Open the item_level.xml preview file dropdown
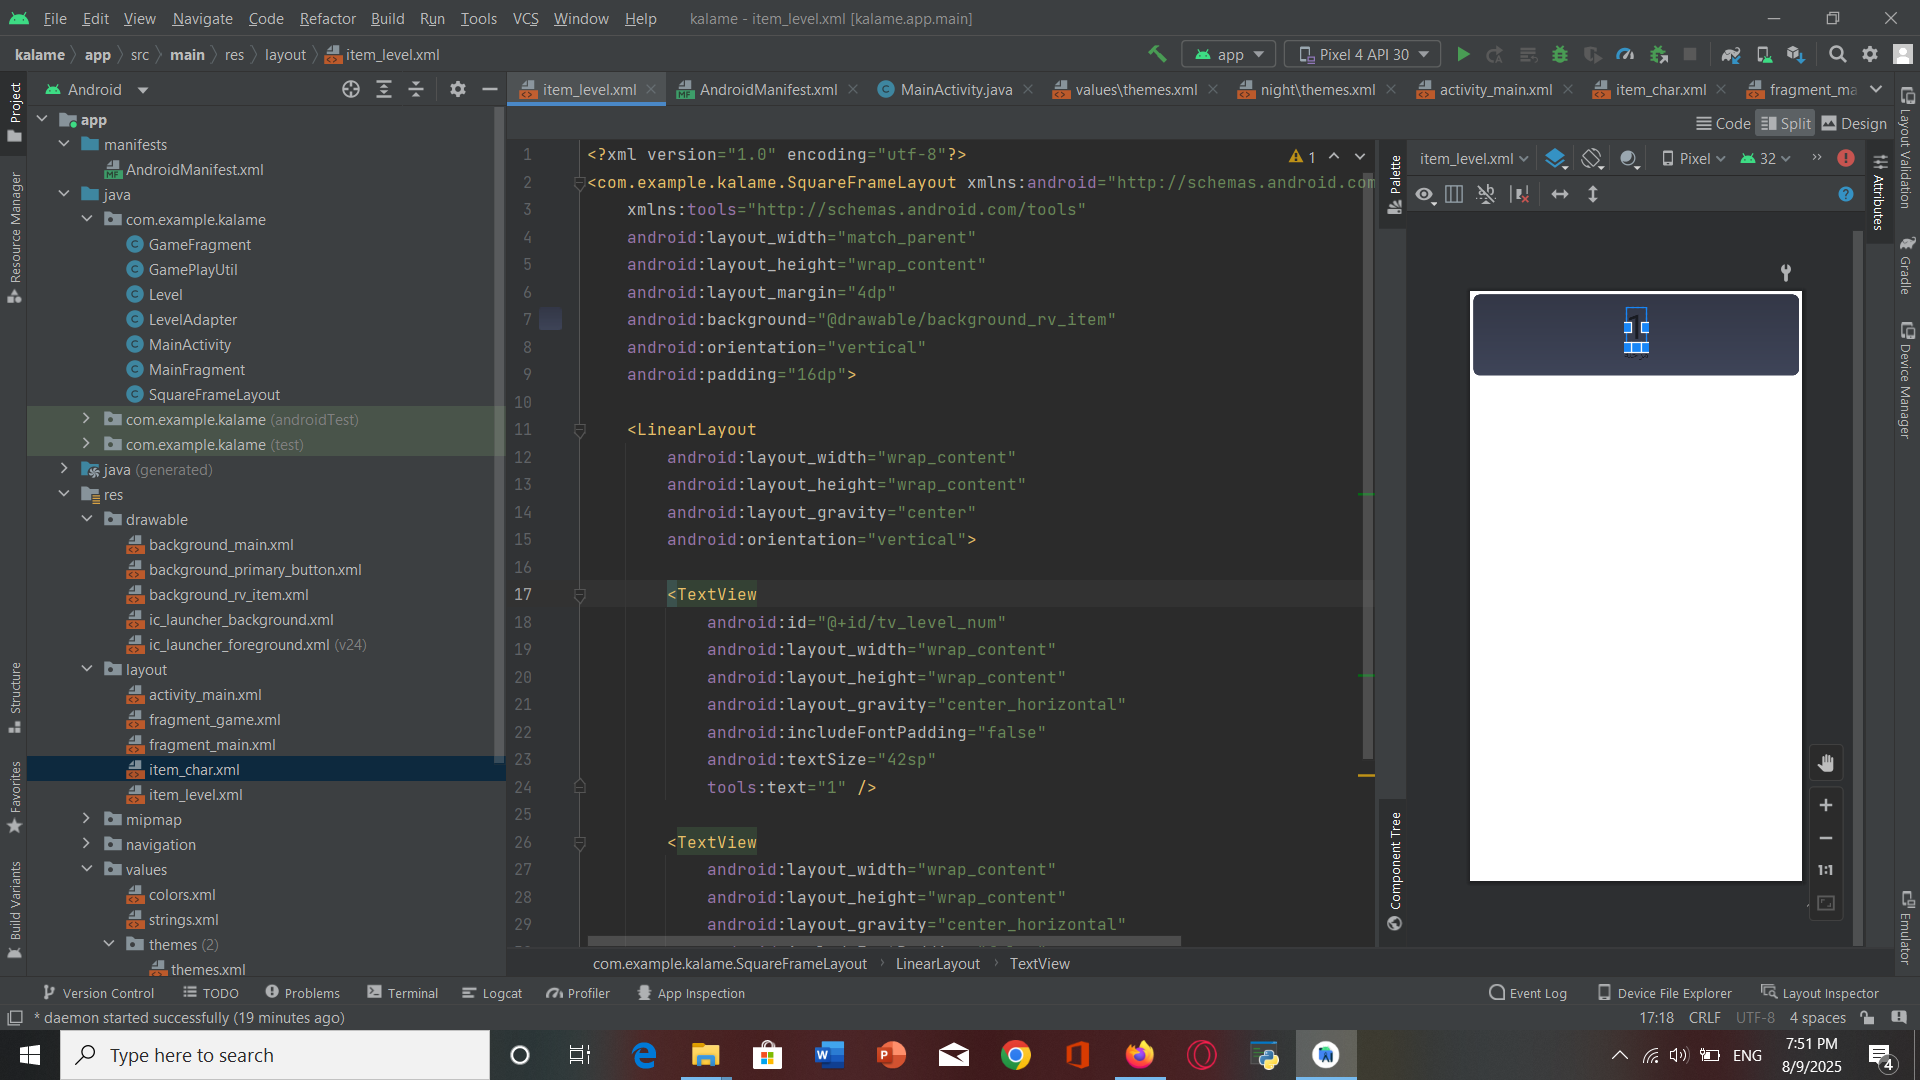The image size is (1920, 1080). [x=1473, y=158]
